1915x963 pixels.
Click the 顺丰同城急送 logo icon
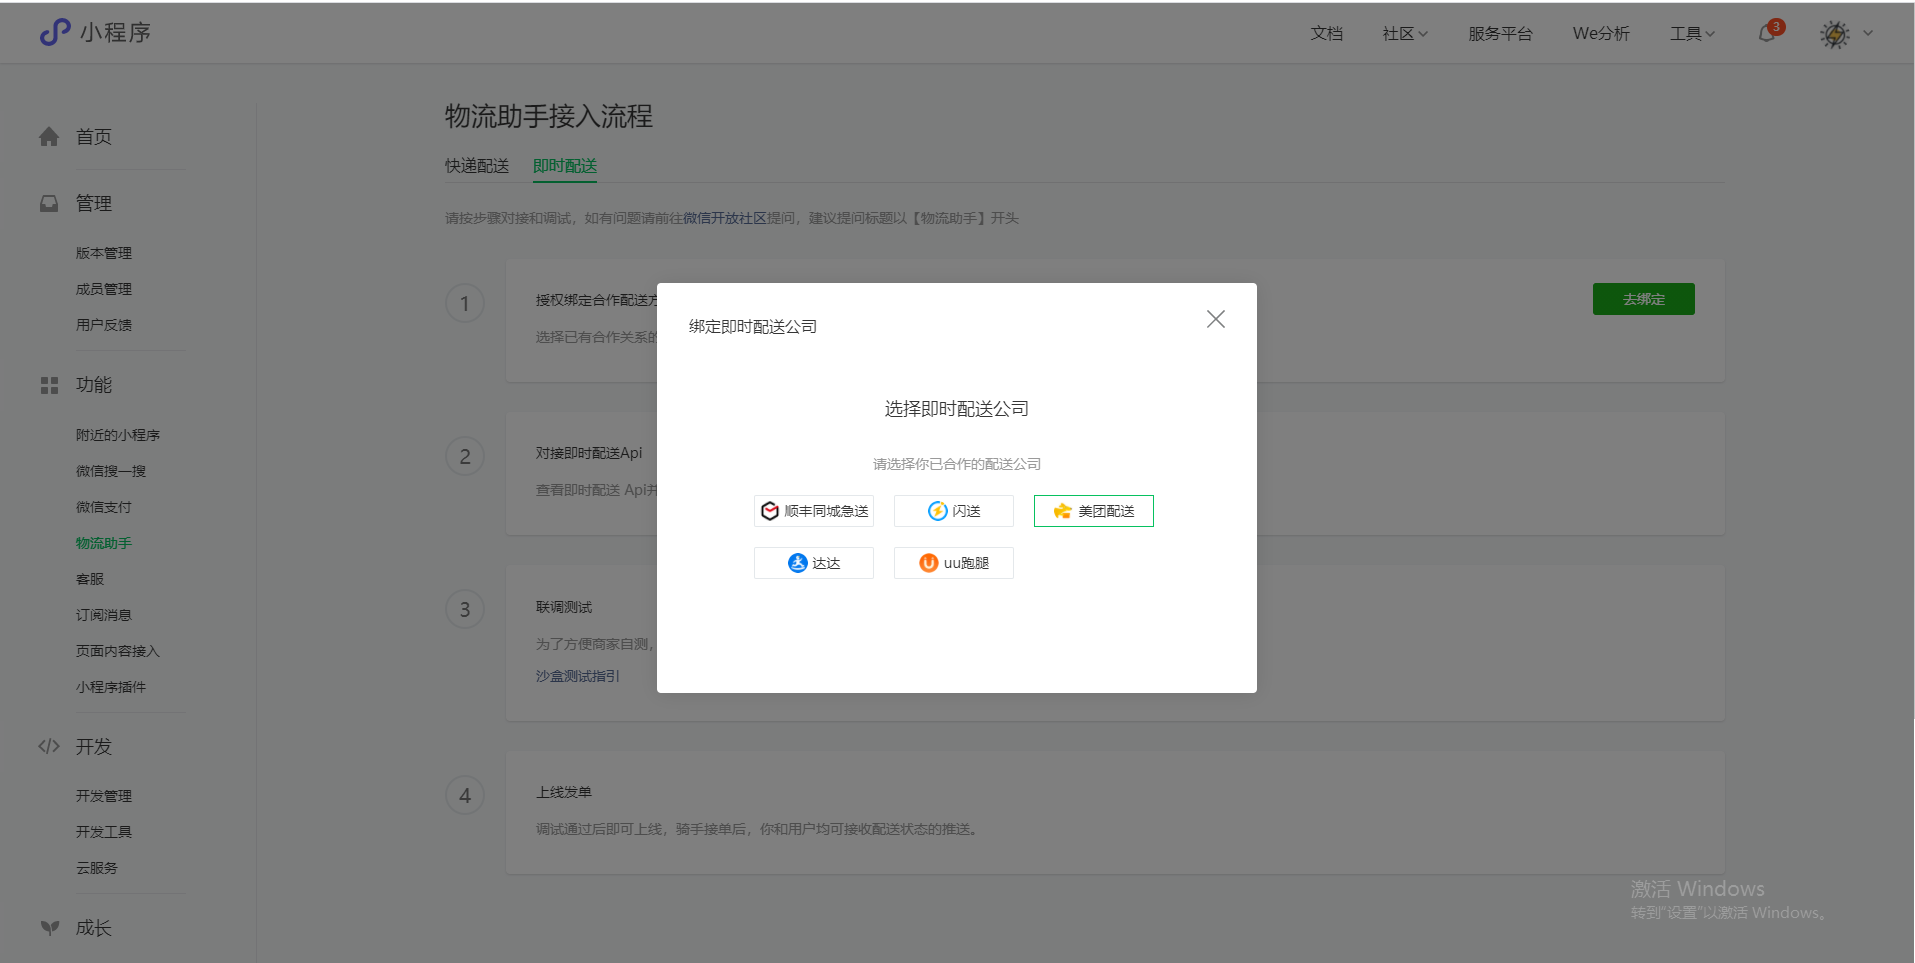(770, 511)
